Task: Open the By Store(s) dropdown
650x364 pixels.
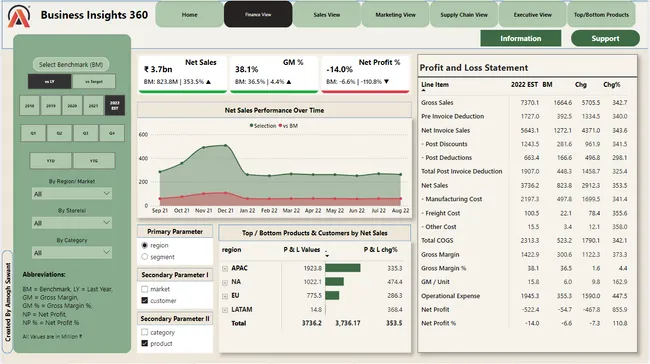Action: click(x=72, y=223)
